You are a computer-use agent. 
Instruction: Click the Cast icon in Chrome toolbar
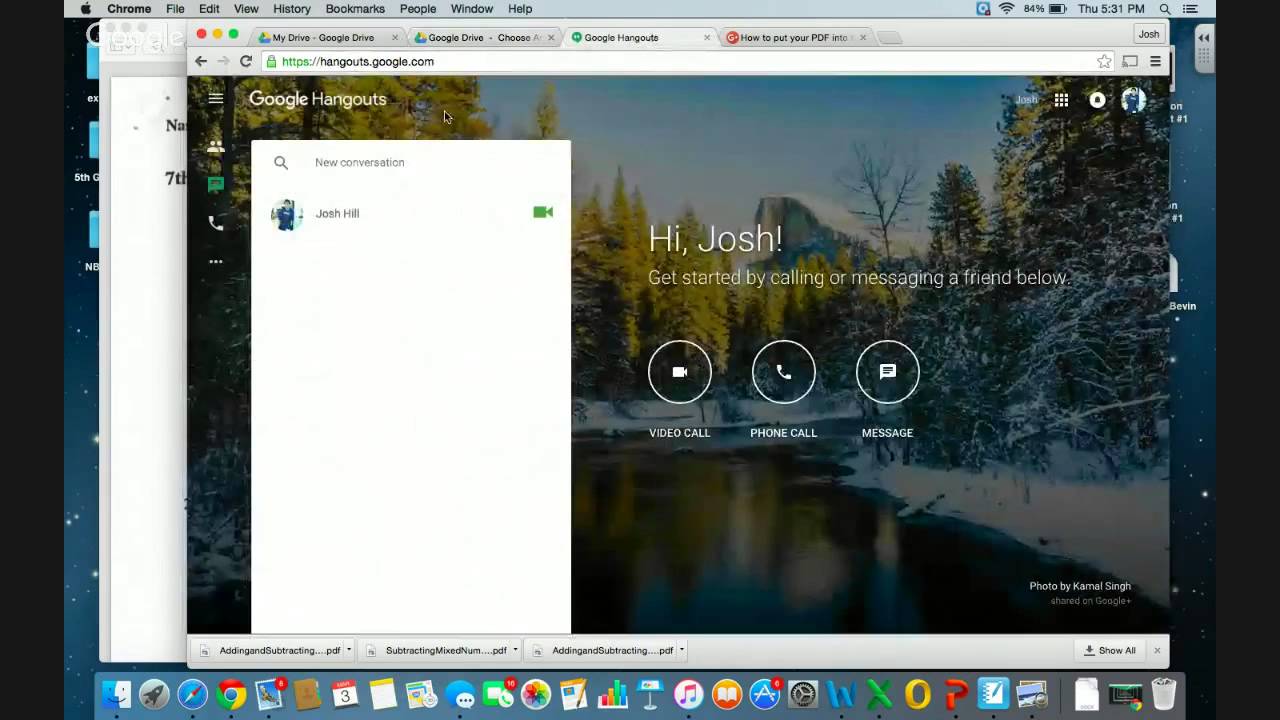pos(1130,61)
